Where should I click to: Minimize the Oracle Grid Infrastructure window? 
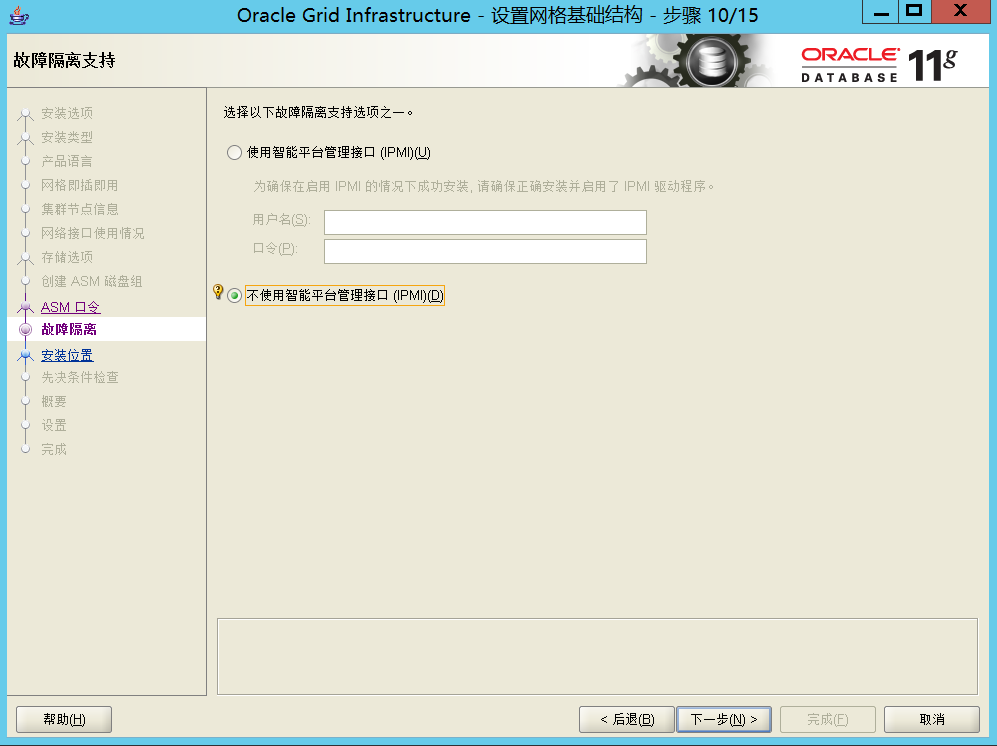tap(881, 12)
